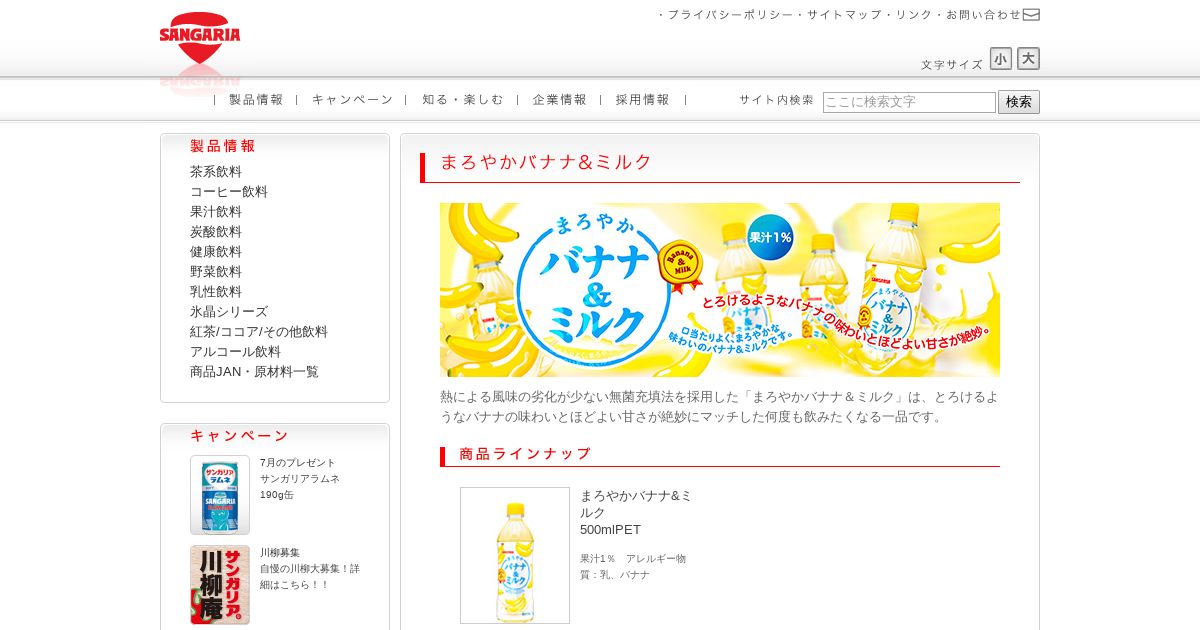Select 炭酸飲料 in sidebar

point(216,232)
